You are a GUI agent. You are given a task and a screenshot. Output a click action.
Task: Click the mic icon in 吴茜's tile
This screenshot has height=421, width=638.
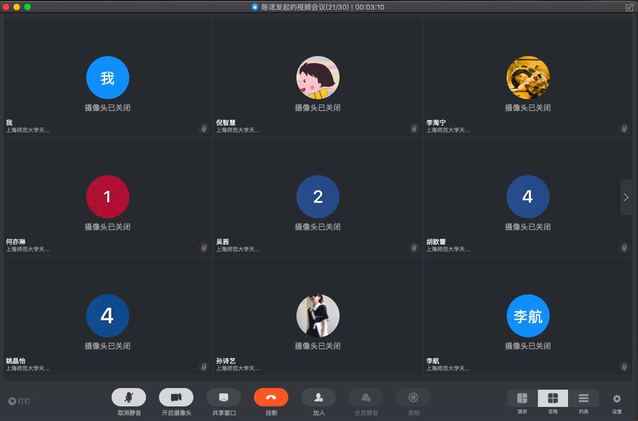coord(413,245)
